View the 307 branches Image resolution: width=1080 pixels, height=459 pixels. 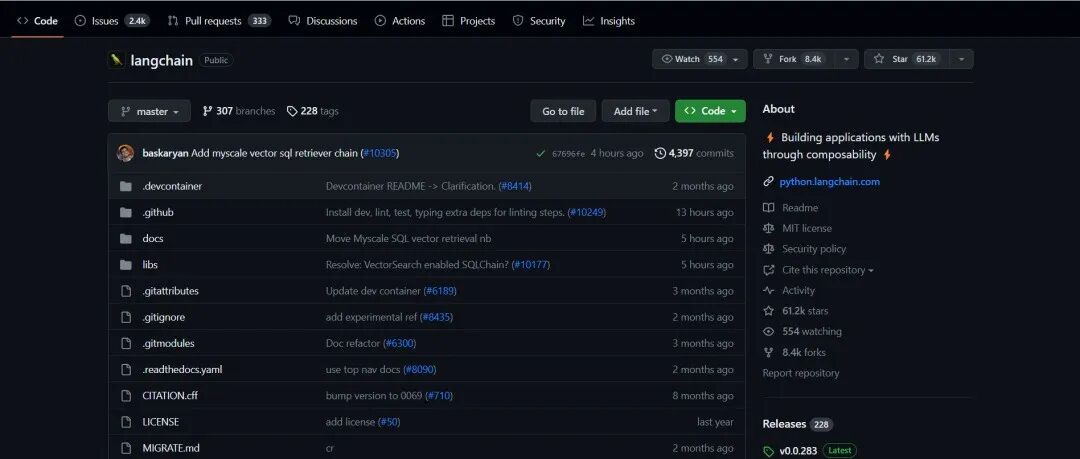239,111
